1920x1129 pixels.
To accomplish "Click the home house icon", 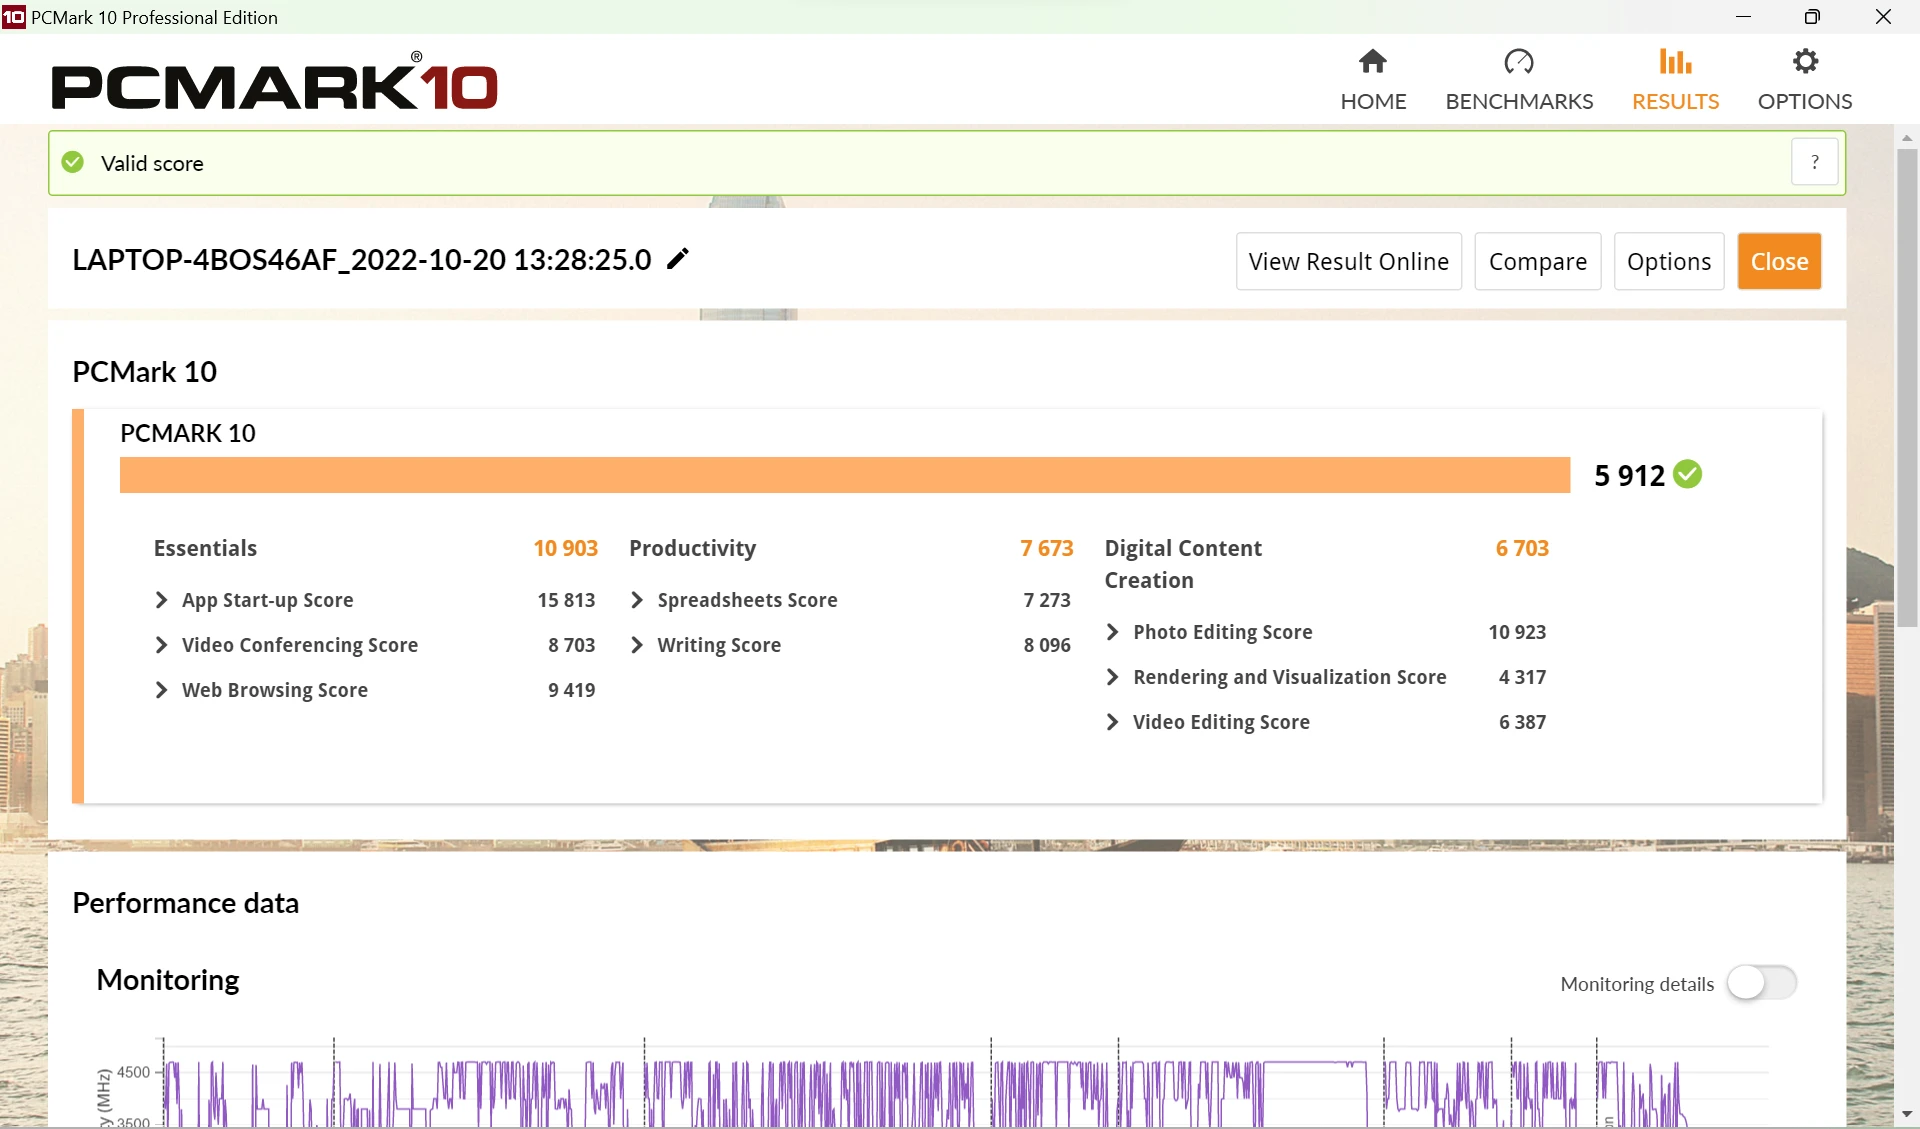I will (x=1373, y=62).
